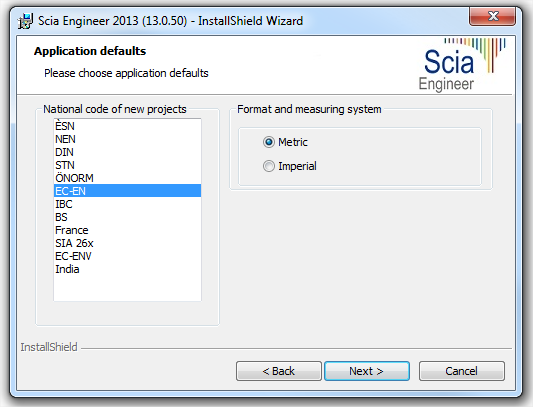Choose STN national code

click(127, 165)
